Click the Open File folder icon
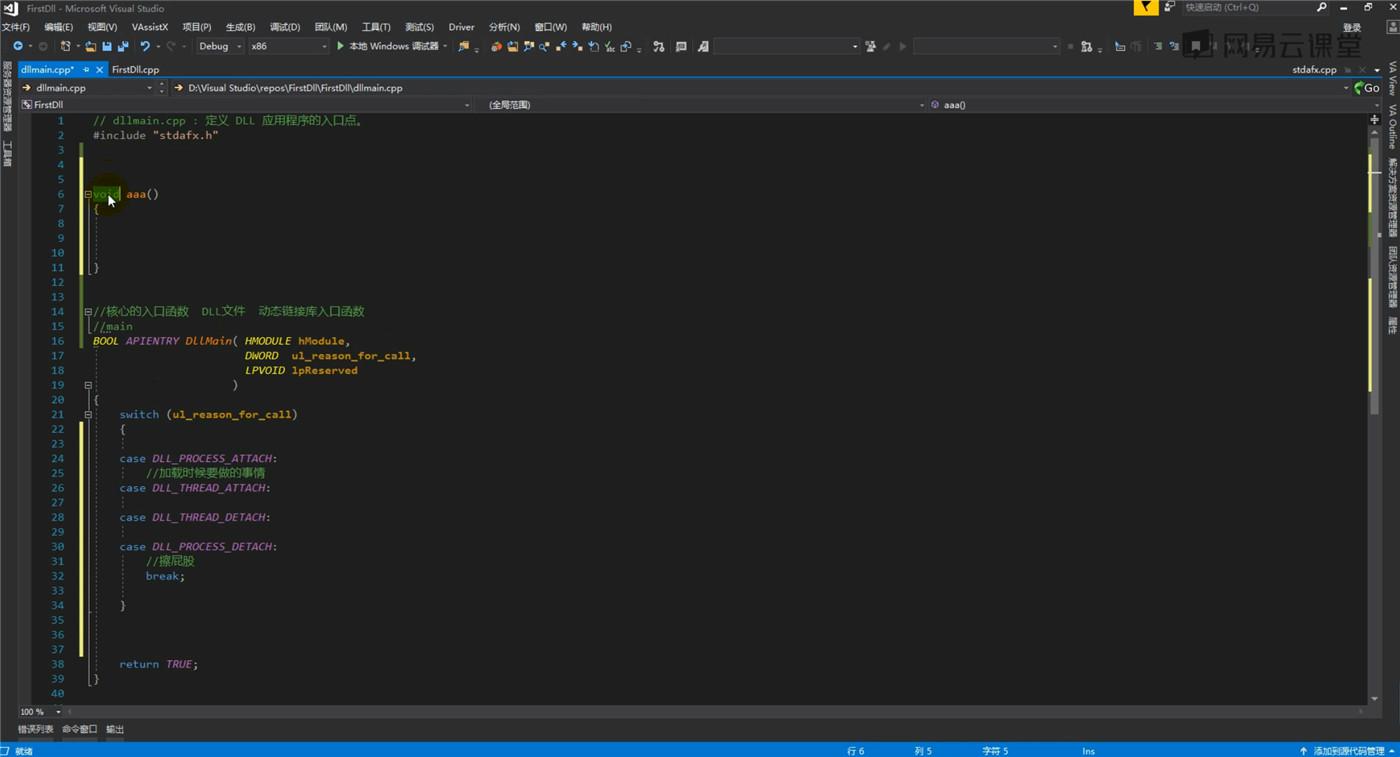 (91, 47)
